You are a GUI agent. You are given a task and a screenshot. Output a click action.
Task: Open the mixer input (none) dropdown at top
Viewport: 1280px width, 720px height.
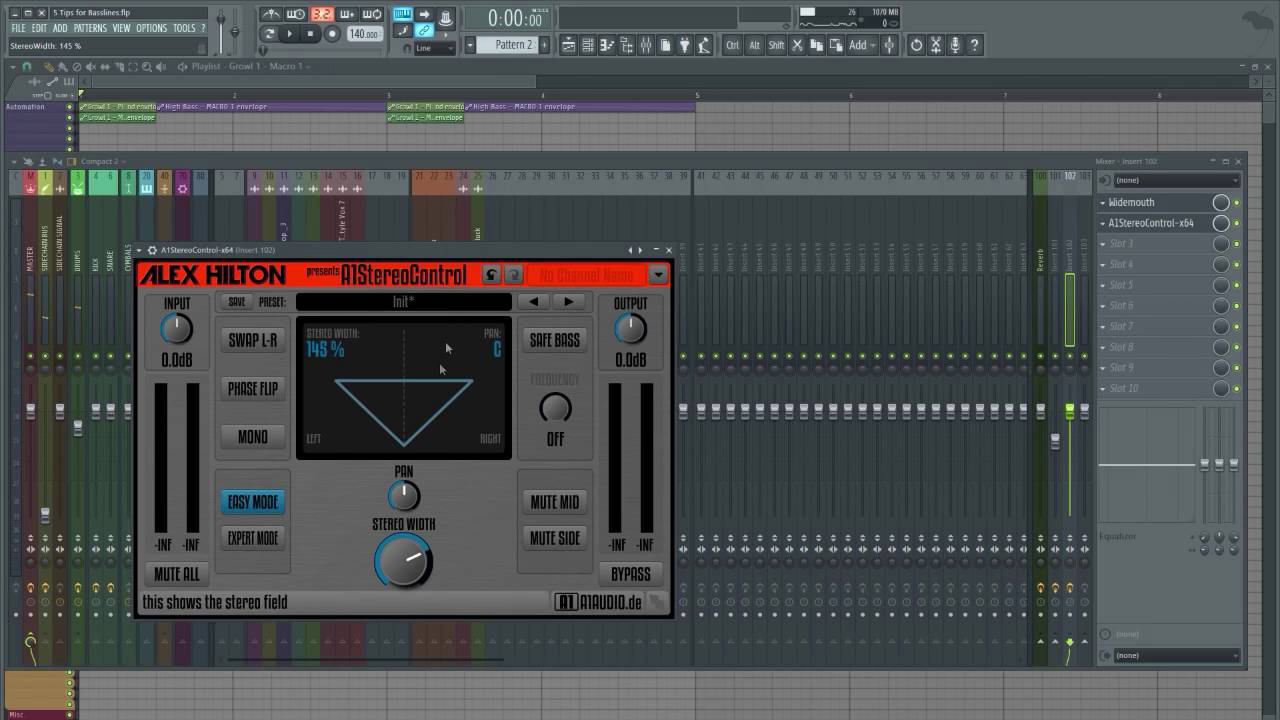1176,180
